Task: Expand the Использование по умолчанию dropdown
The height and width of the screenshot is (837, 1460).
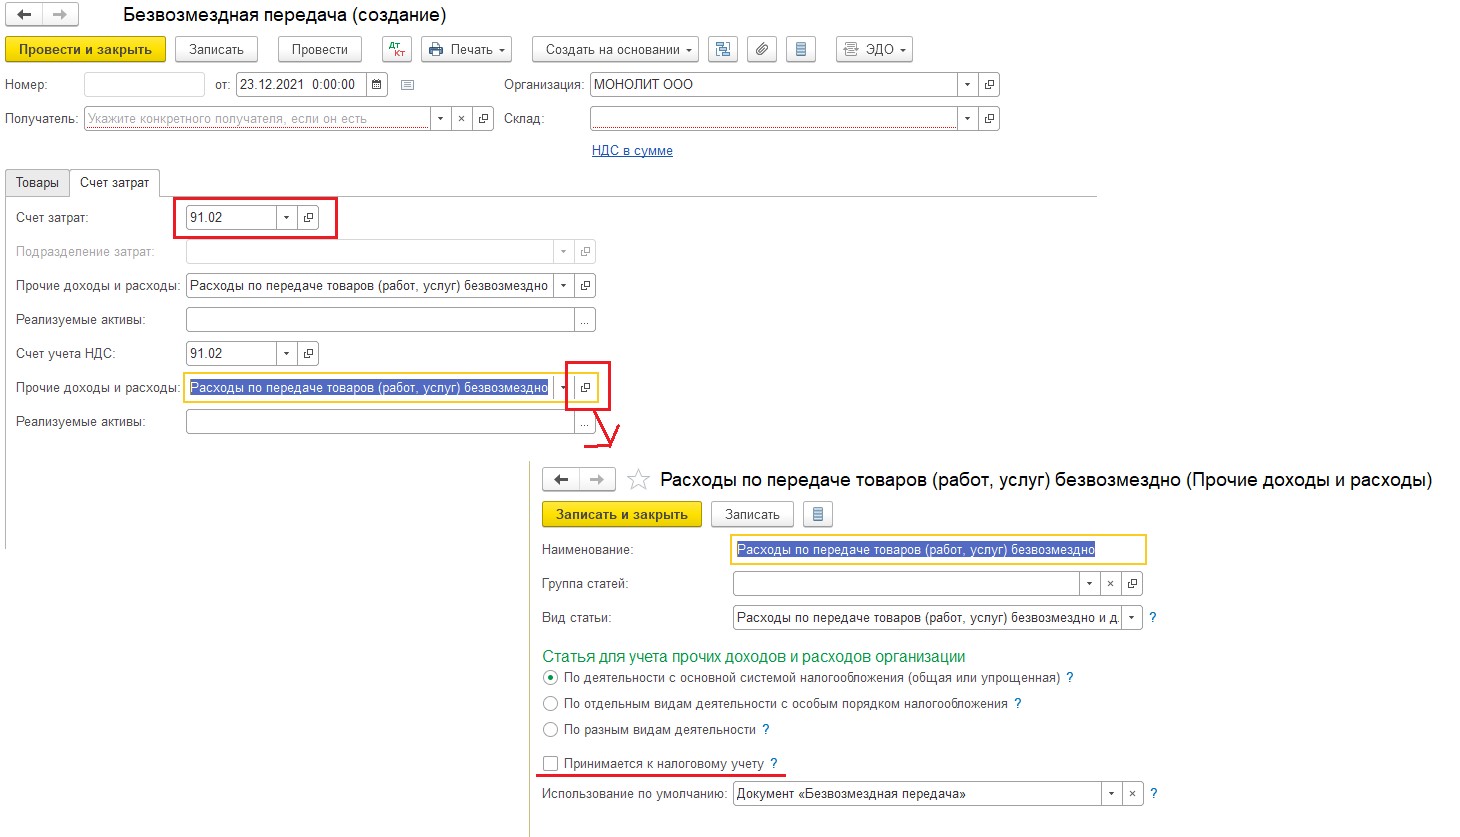Action: coord(1110,793)
